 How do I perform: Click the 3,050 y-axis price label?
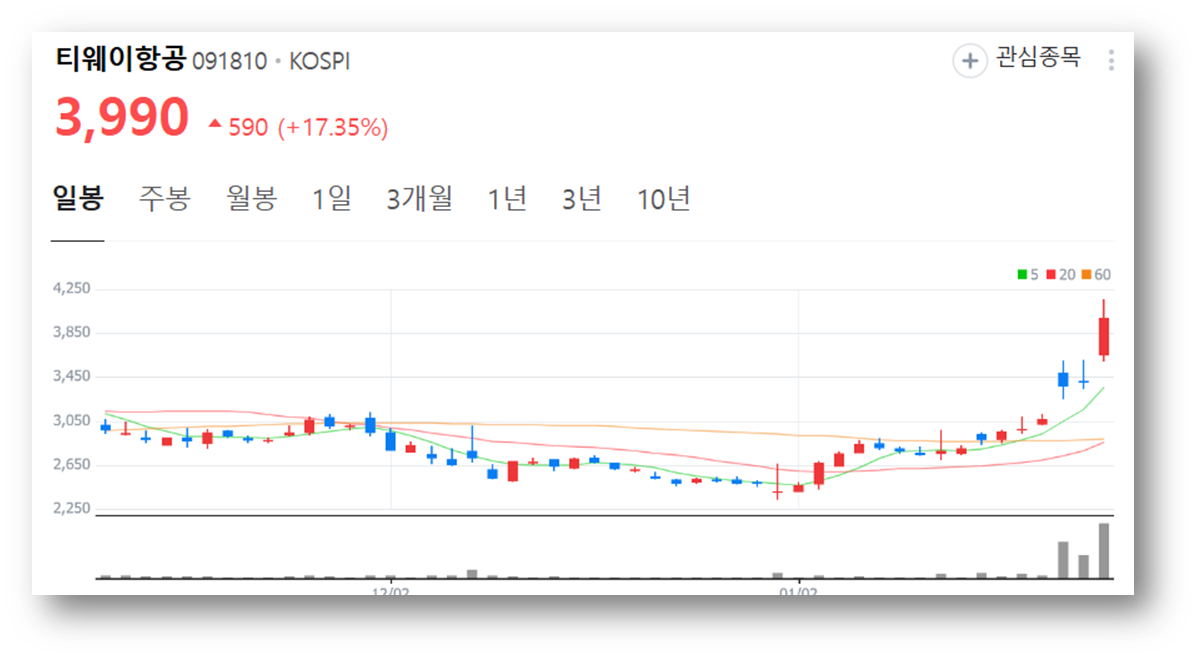(x=71, y=420)
